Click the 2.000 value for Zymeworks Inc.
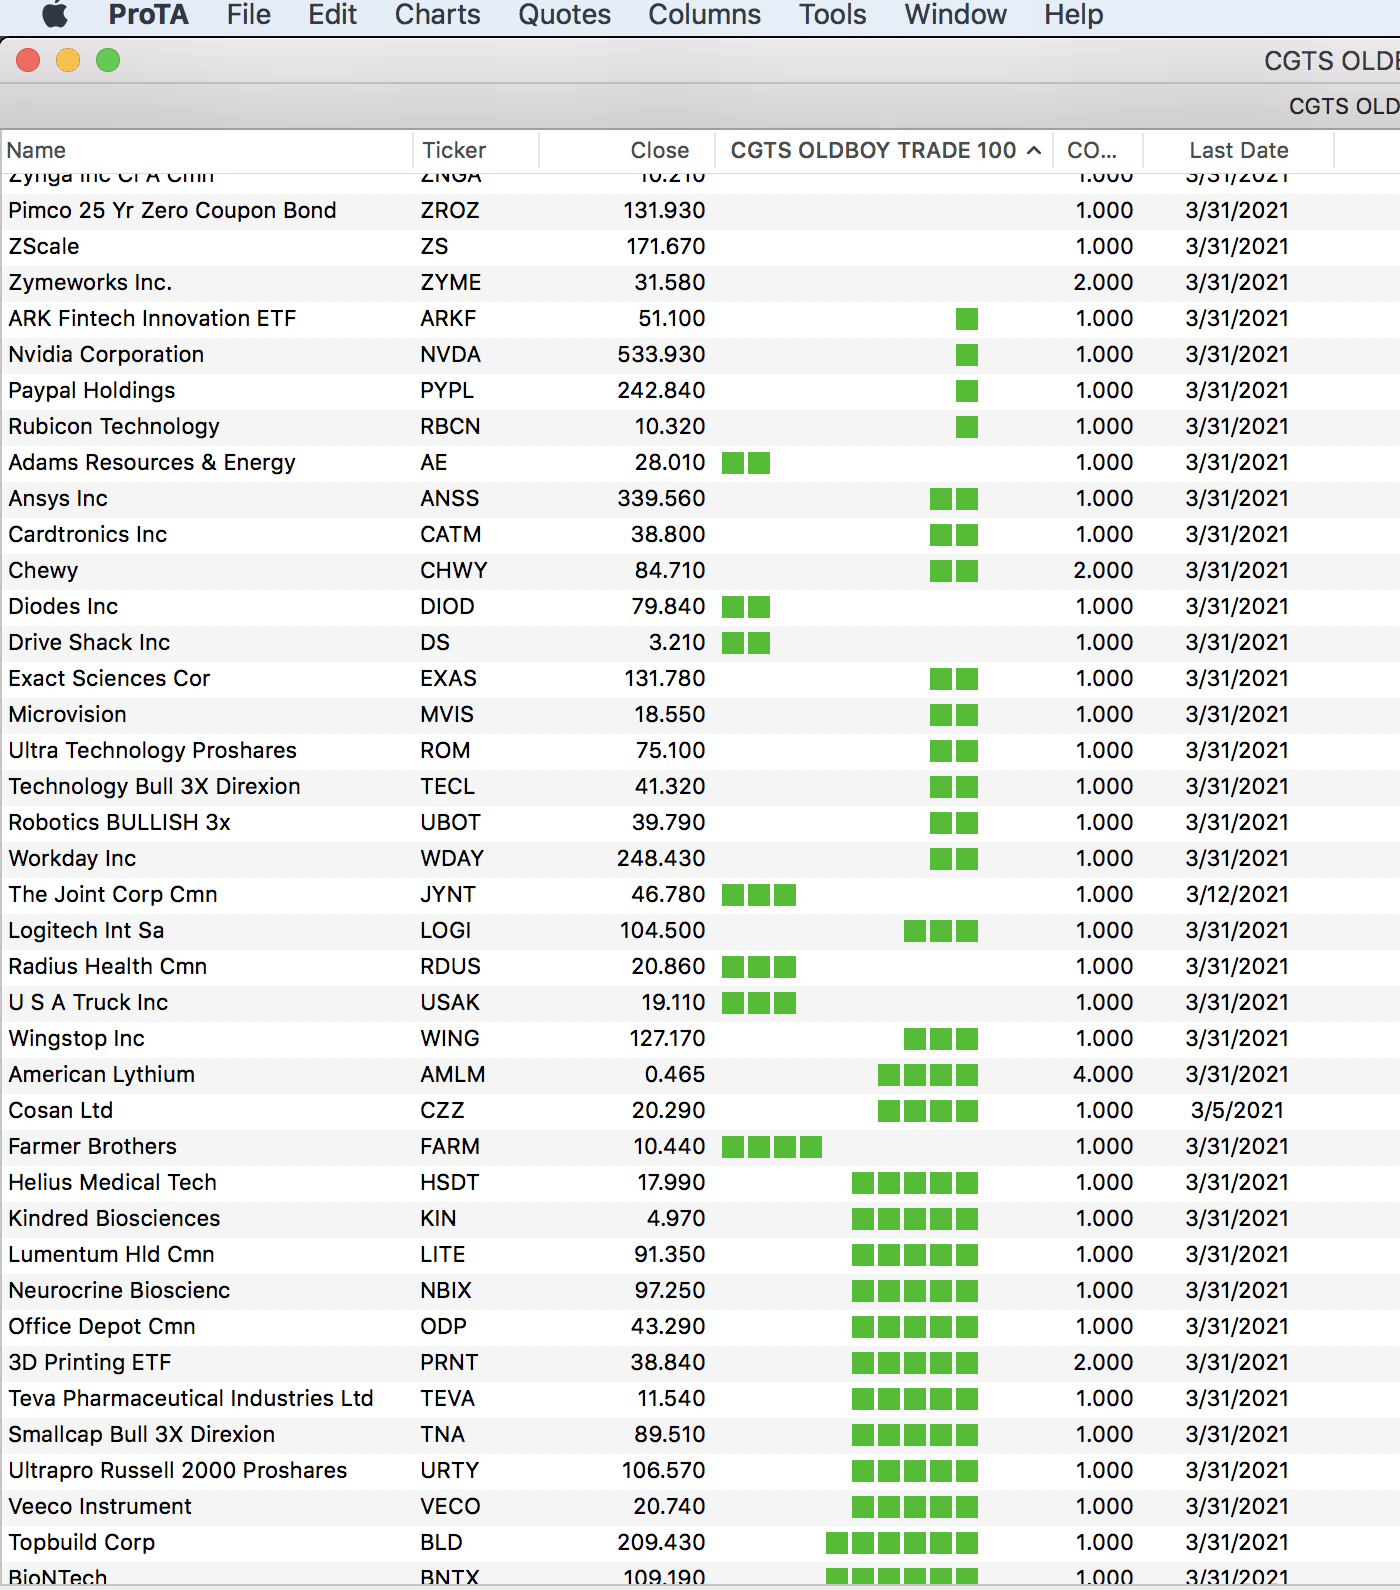The height and width of the screenshot is (1590, 1400). point(1104,283)
